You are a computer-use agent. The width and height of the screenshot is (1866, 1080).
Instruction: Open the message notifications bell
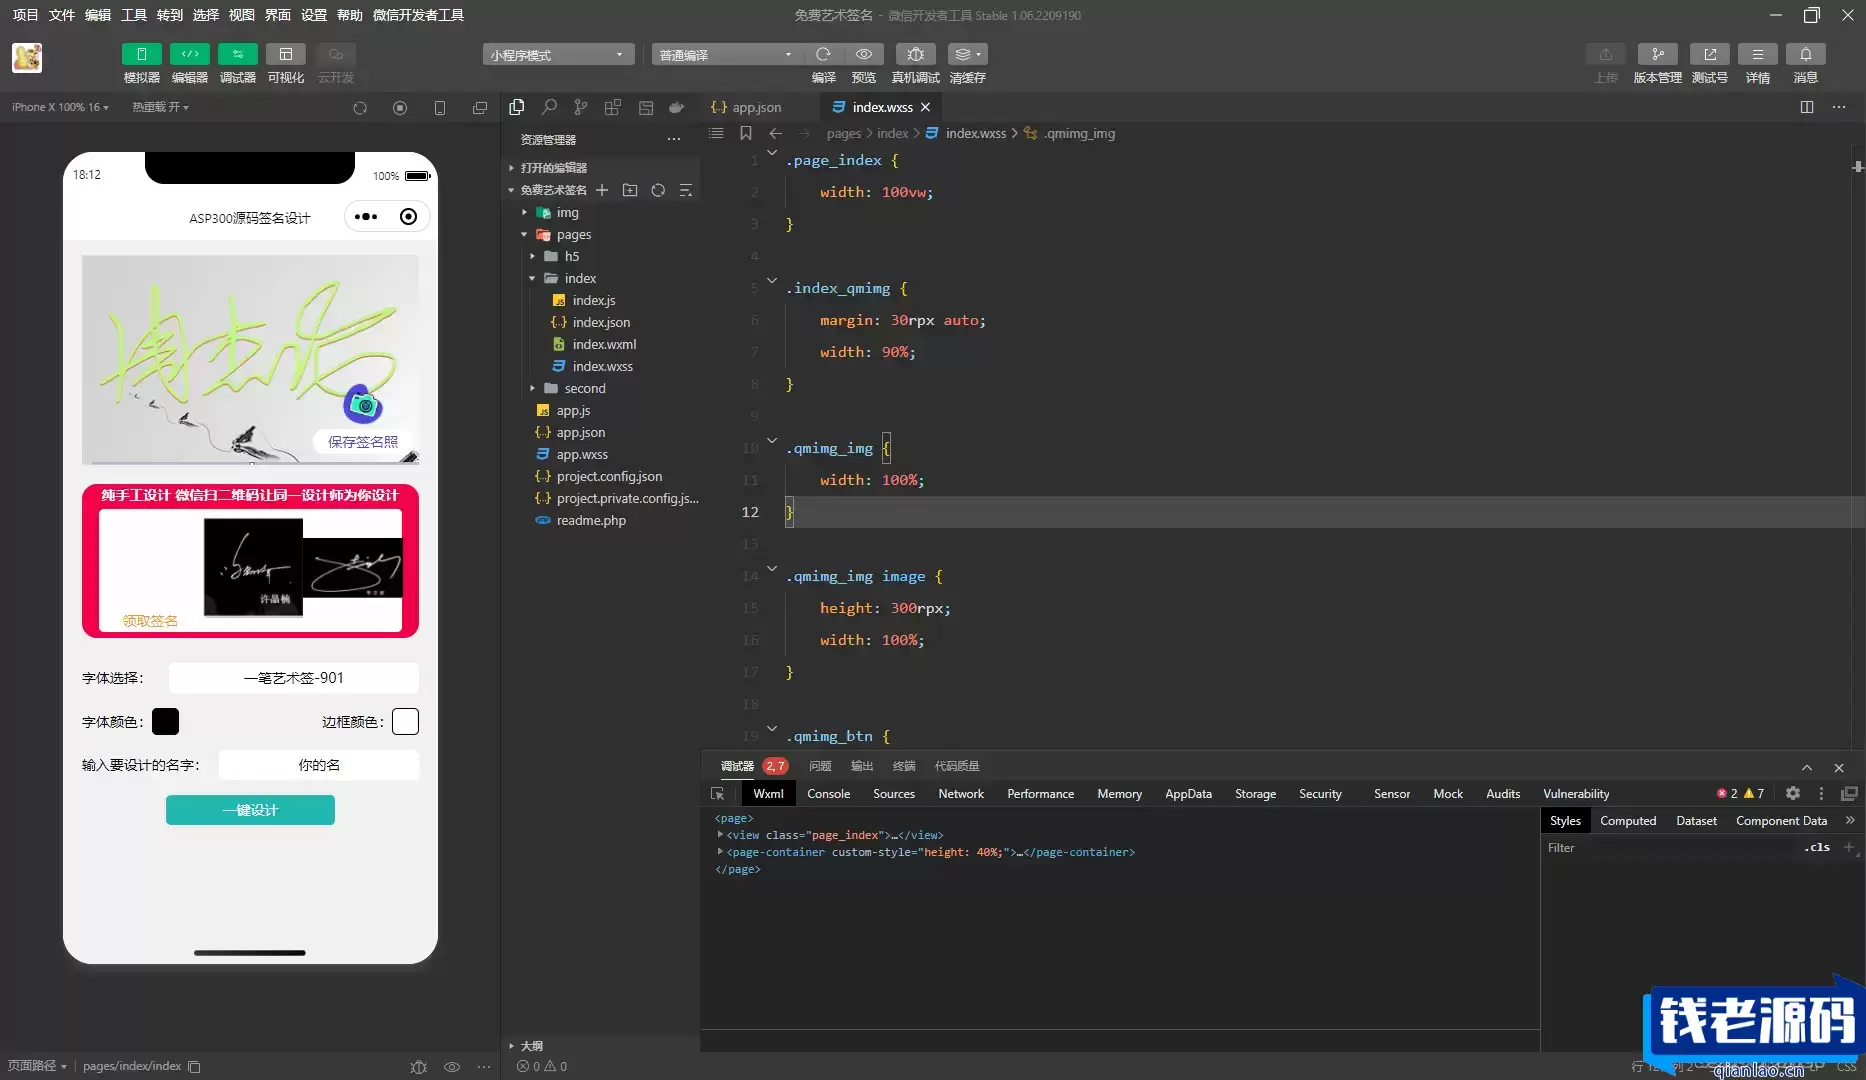[1806, 54]
